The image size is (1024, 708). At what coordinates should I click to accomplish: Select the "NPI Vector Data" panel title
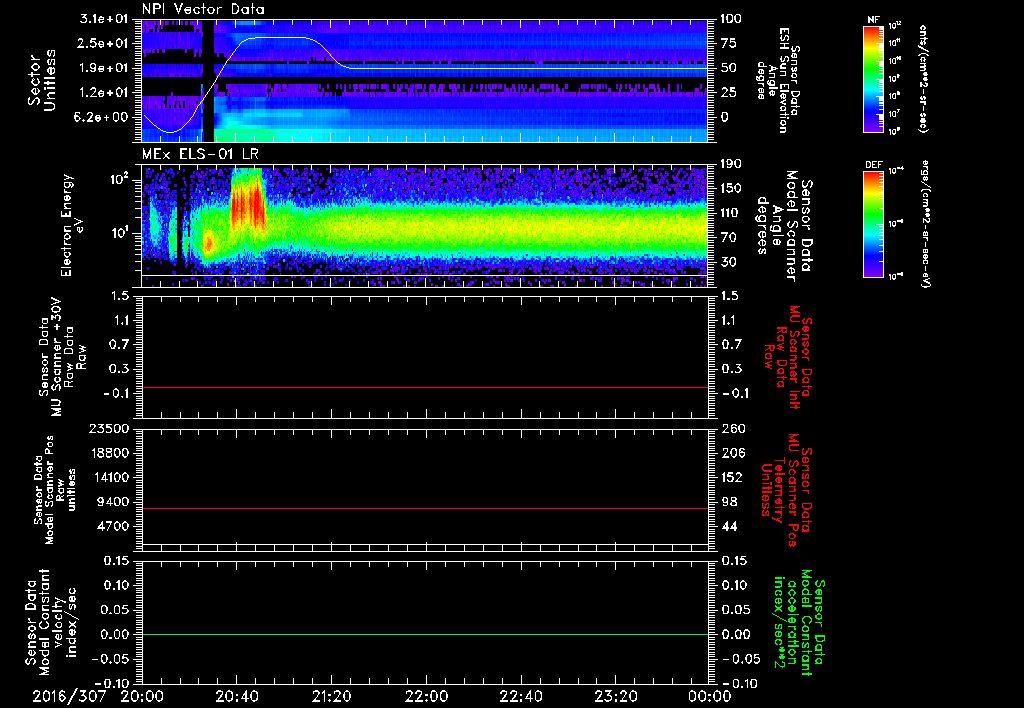point(203,9)
